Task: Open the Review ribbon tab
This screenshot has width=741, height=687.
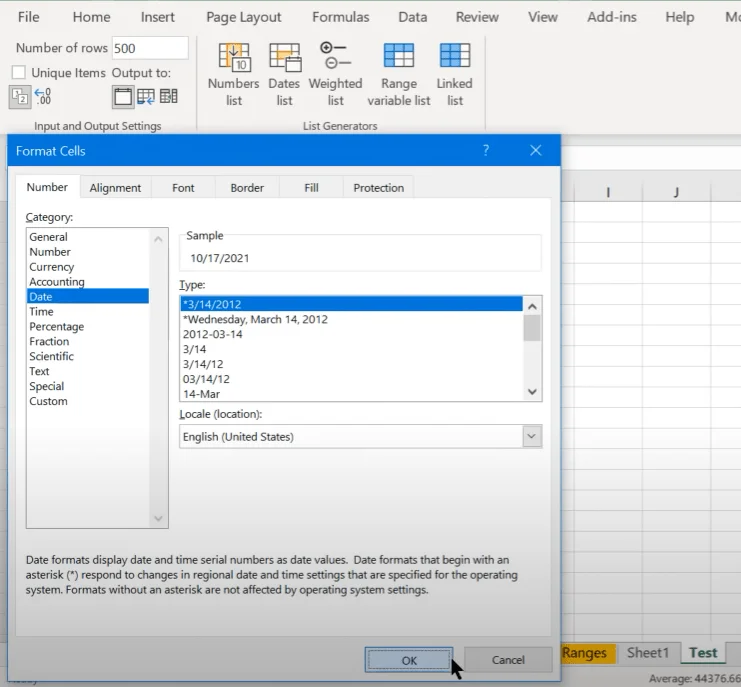Action: 477,17
